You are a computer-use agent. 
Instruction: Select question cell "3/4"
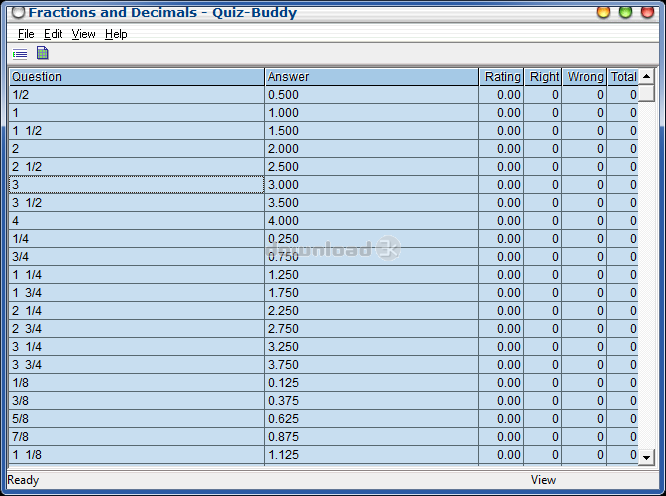tap(137, 256)
